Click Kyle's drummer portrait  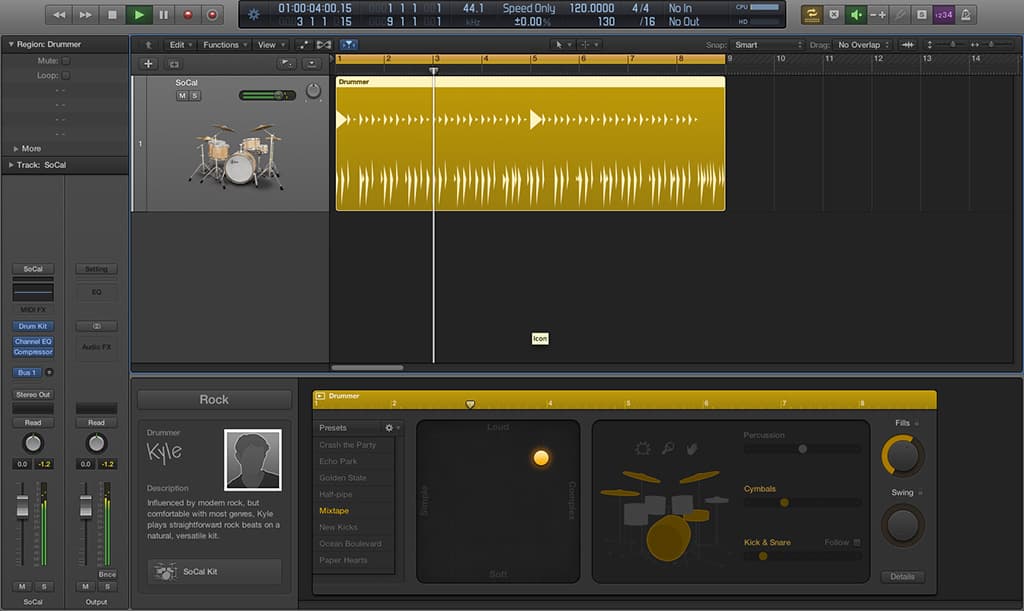click(x=253, y=460)
